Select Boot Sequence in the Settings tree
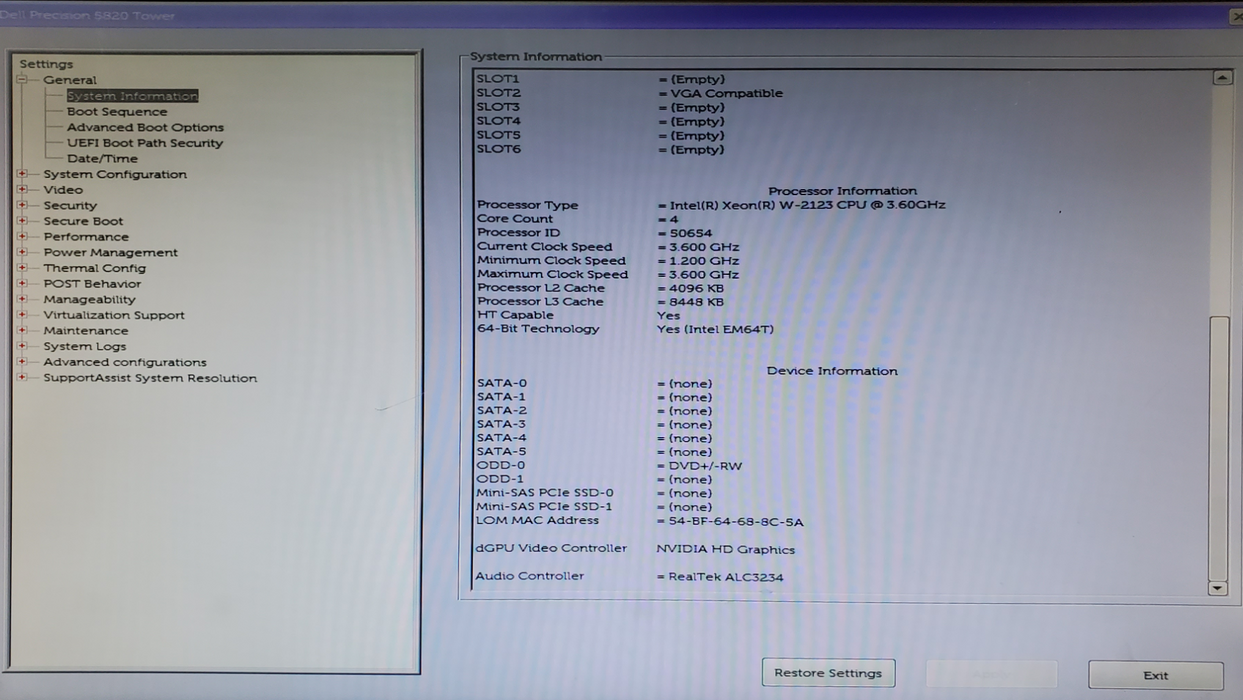Viewport: 1243px width, 700px height. [x=117, y=111]
